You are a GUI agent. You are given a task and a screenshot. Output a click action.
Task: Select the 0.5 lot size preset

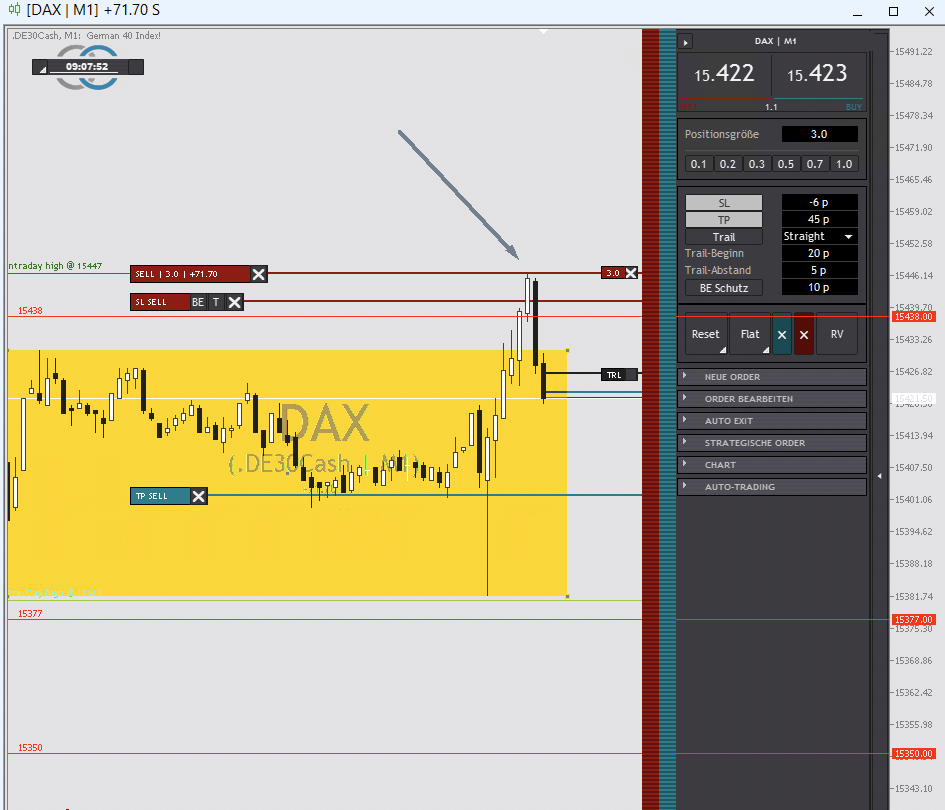785,164
